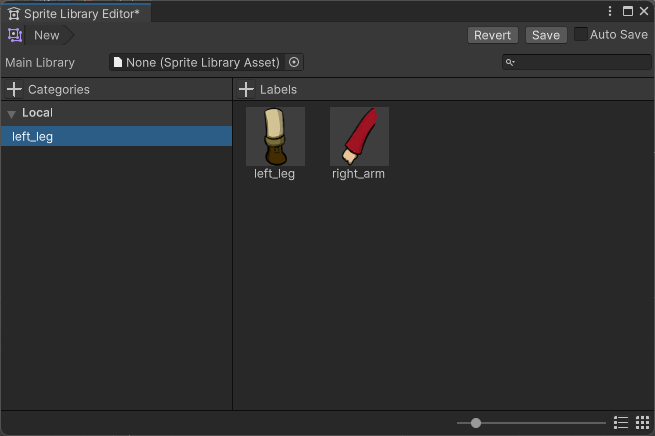
Task: Click the Sprite Library icon beside New breadcrumb
Action: coord(14,35)
